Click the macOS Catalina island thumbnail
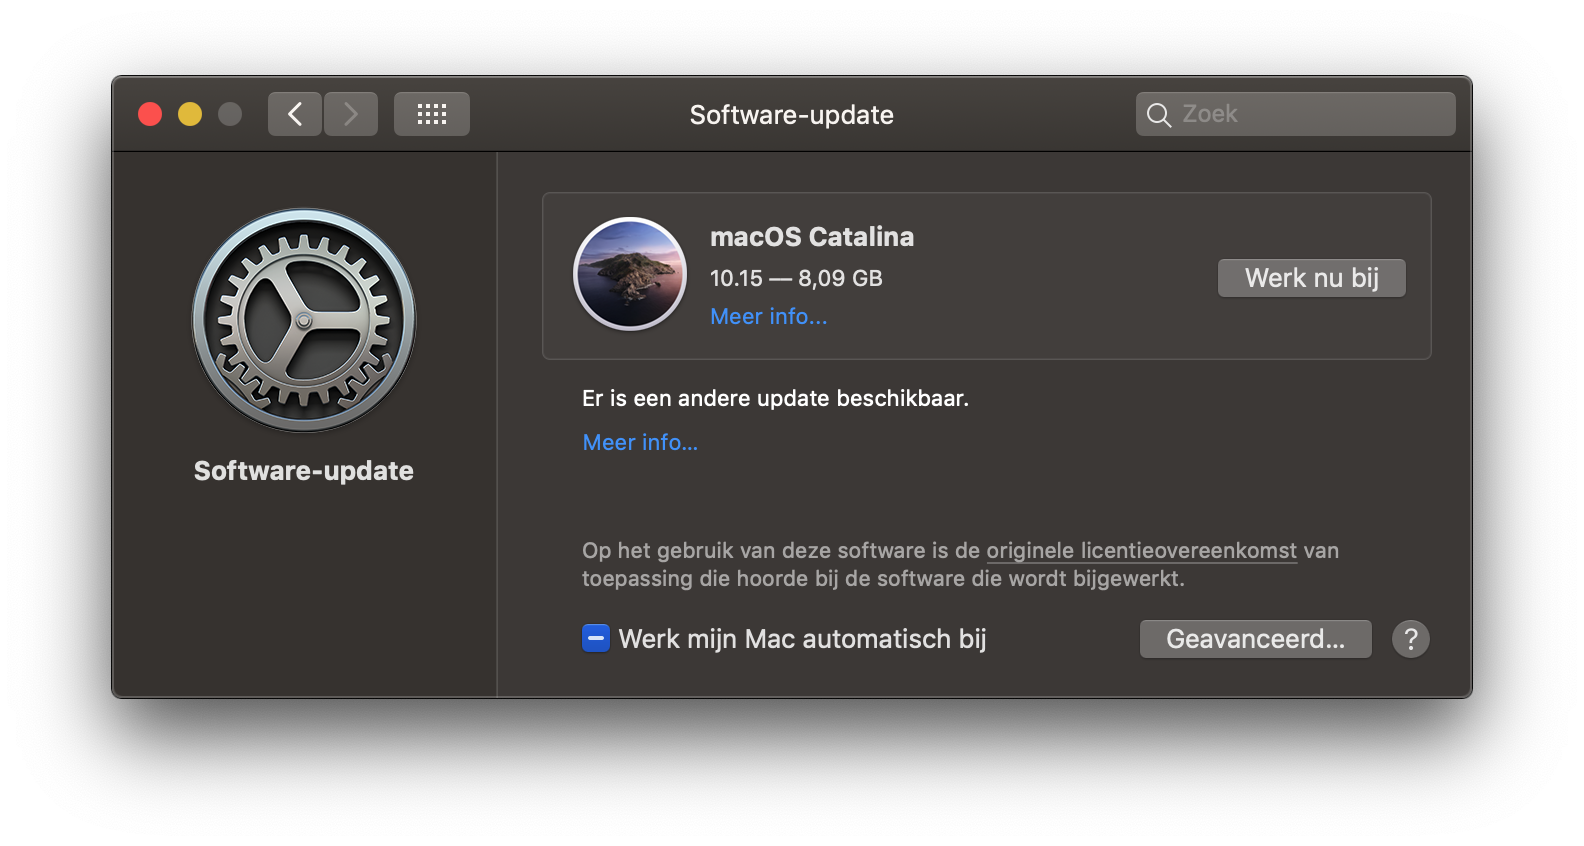This screenshot has height=846, width=1584. [630, 274]
